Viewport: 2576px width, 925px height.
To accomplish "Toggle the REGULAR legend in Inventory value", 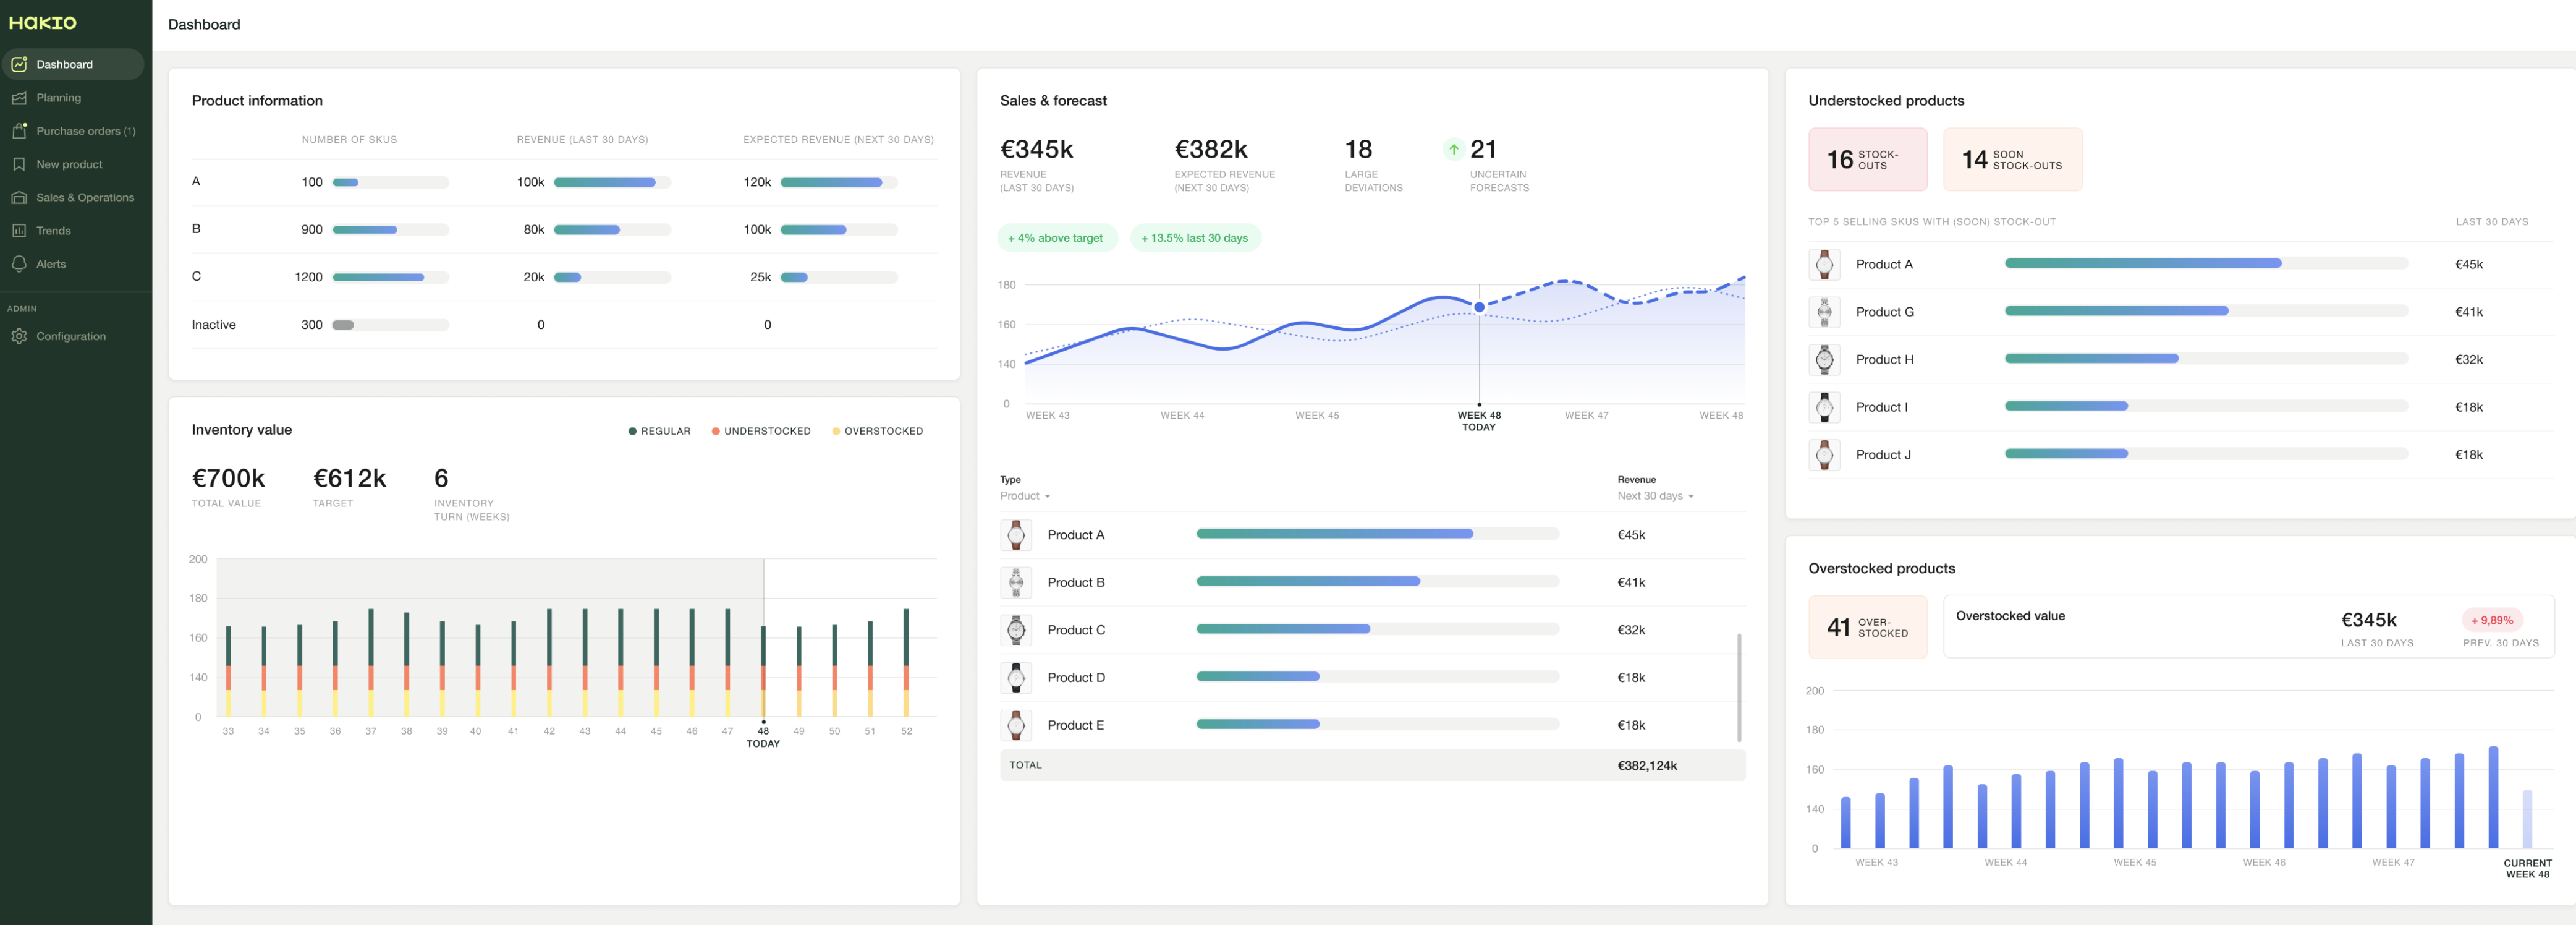I will click(x=660, y=430).
